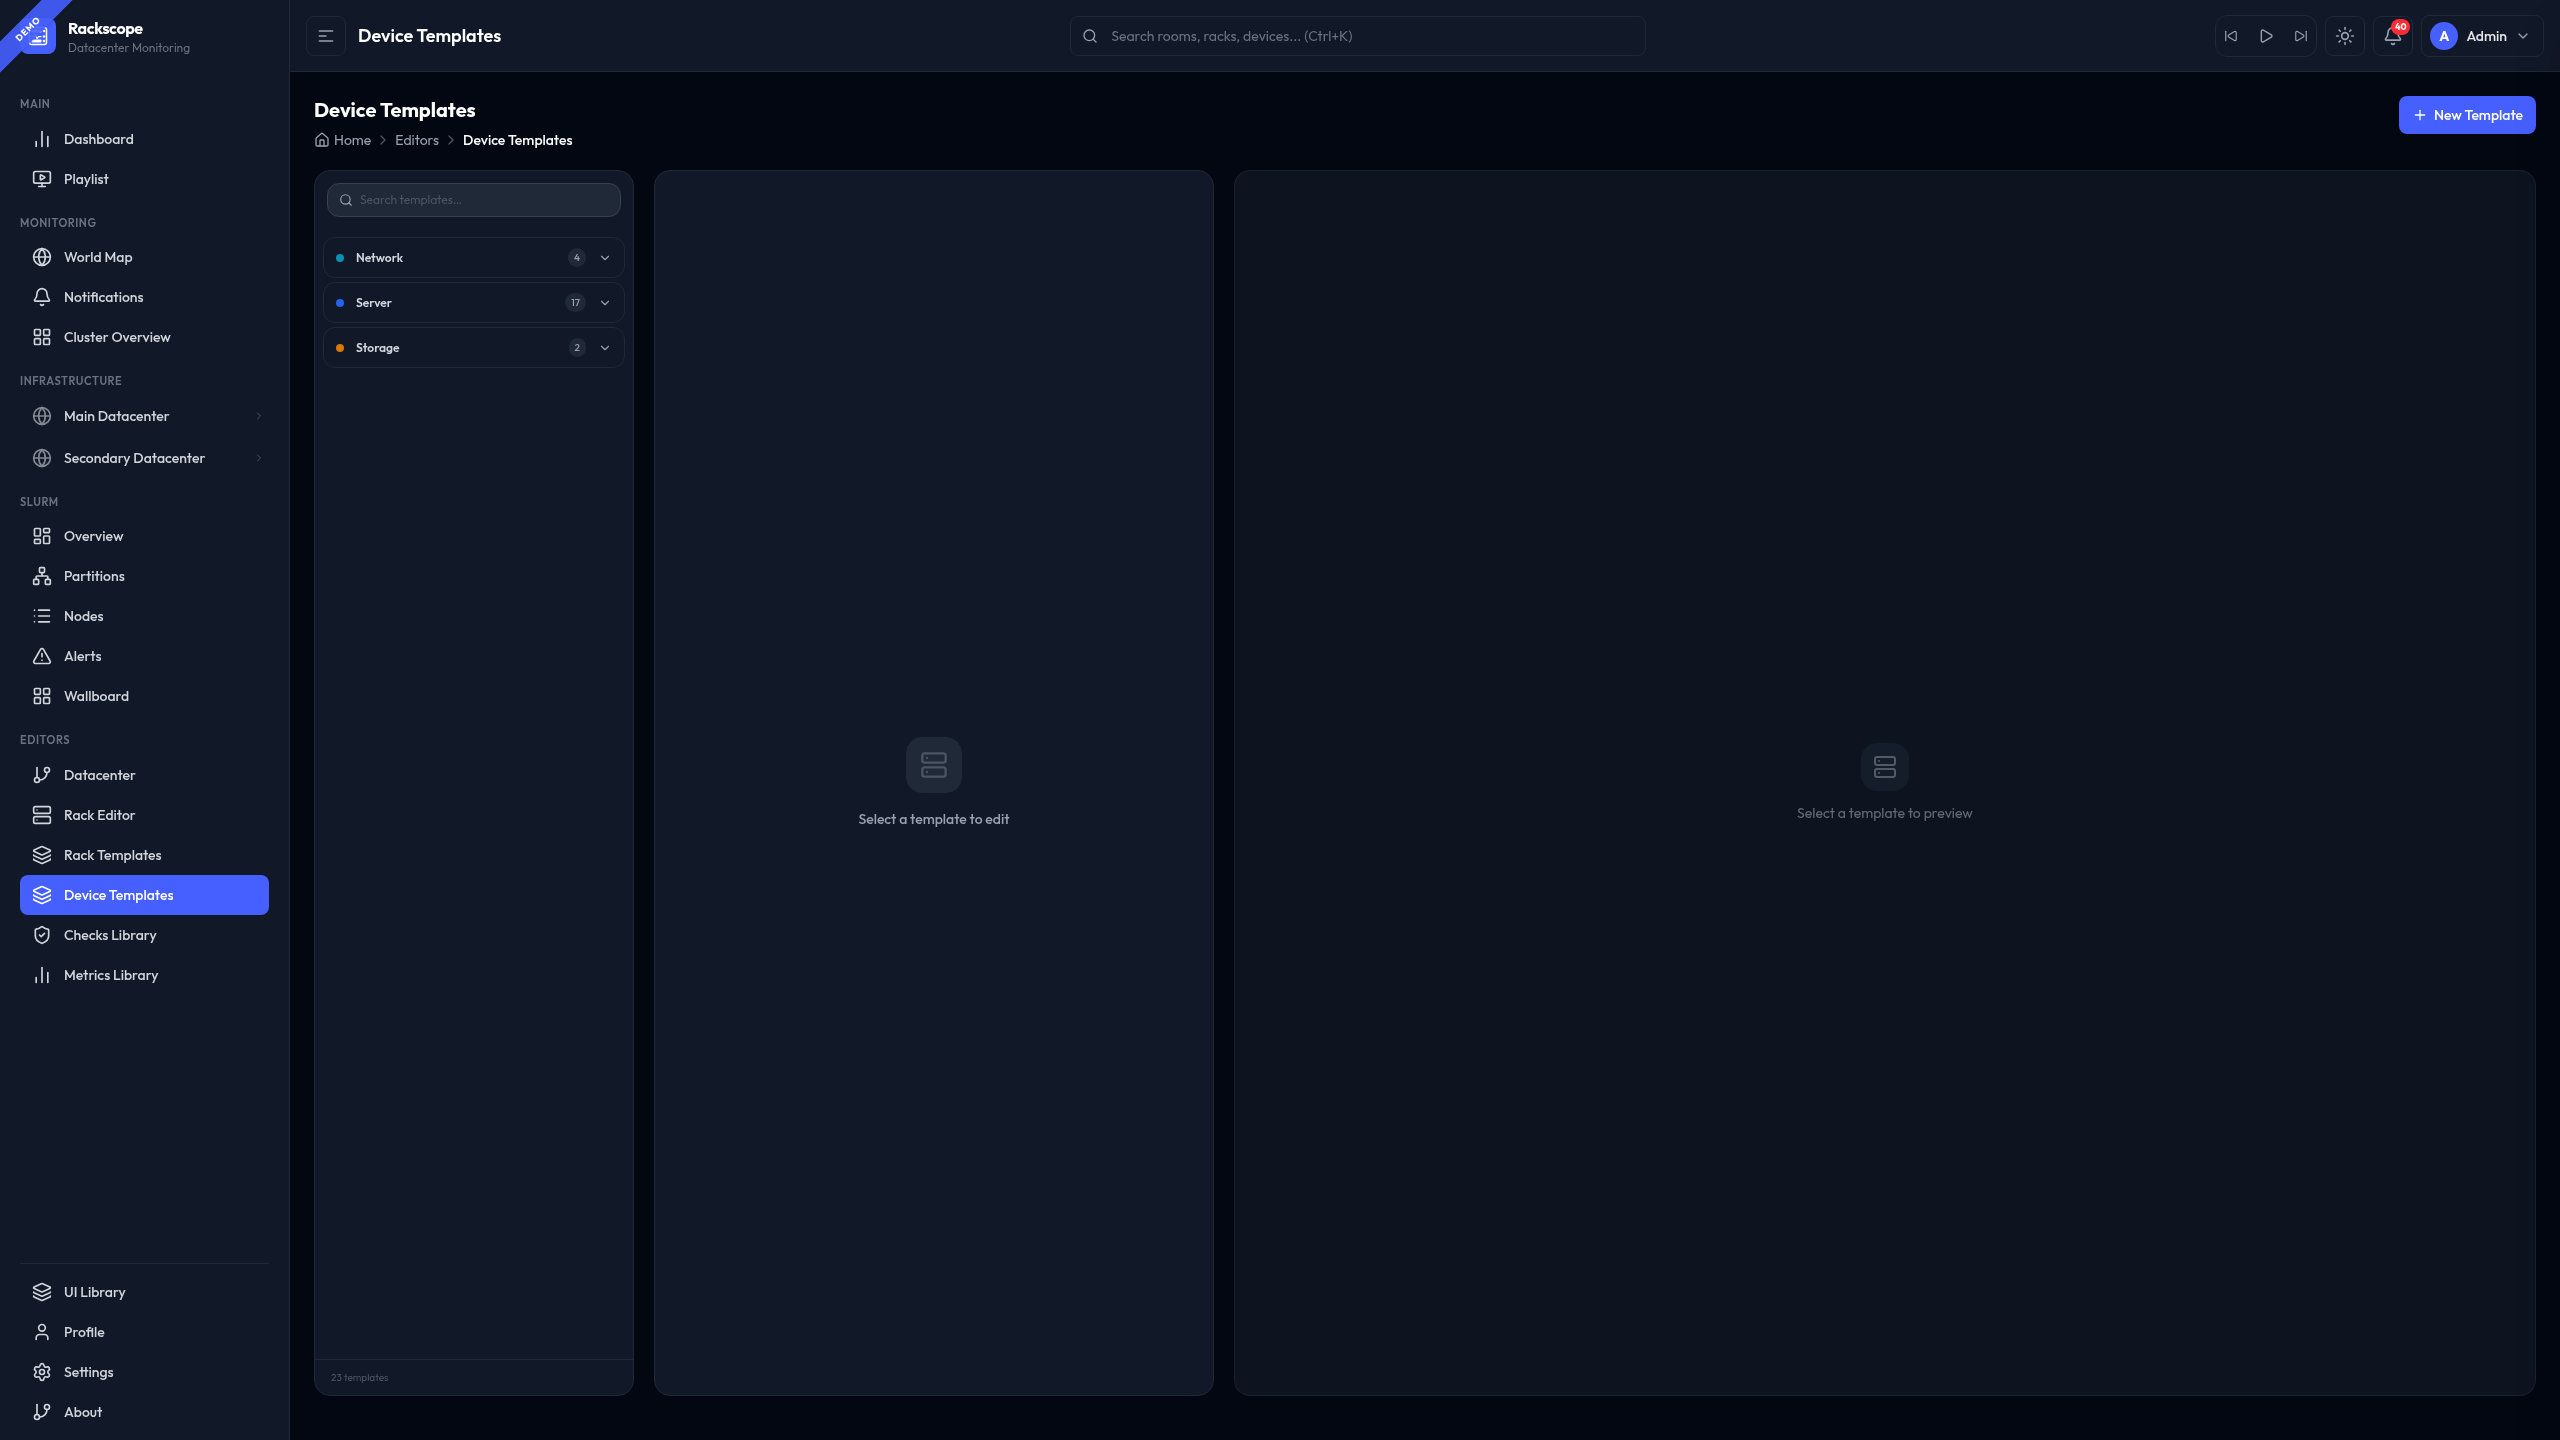This screenshot has height=1440, width=2560.
Task: Navigate to Editors via the breadcrumb
Action: 417,140
